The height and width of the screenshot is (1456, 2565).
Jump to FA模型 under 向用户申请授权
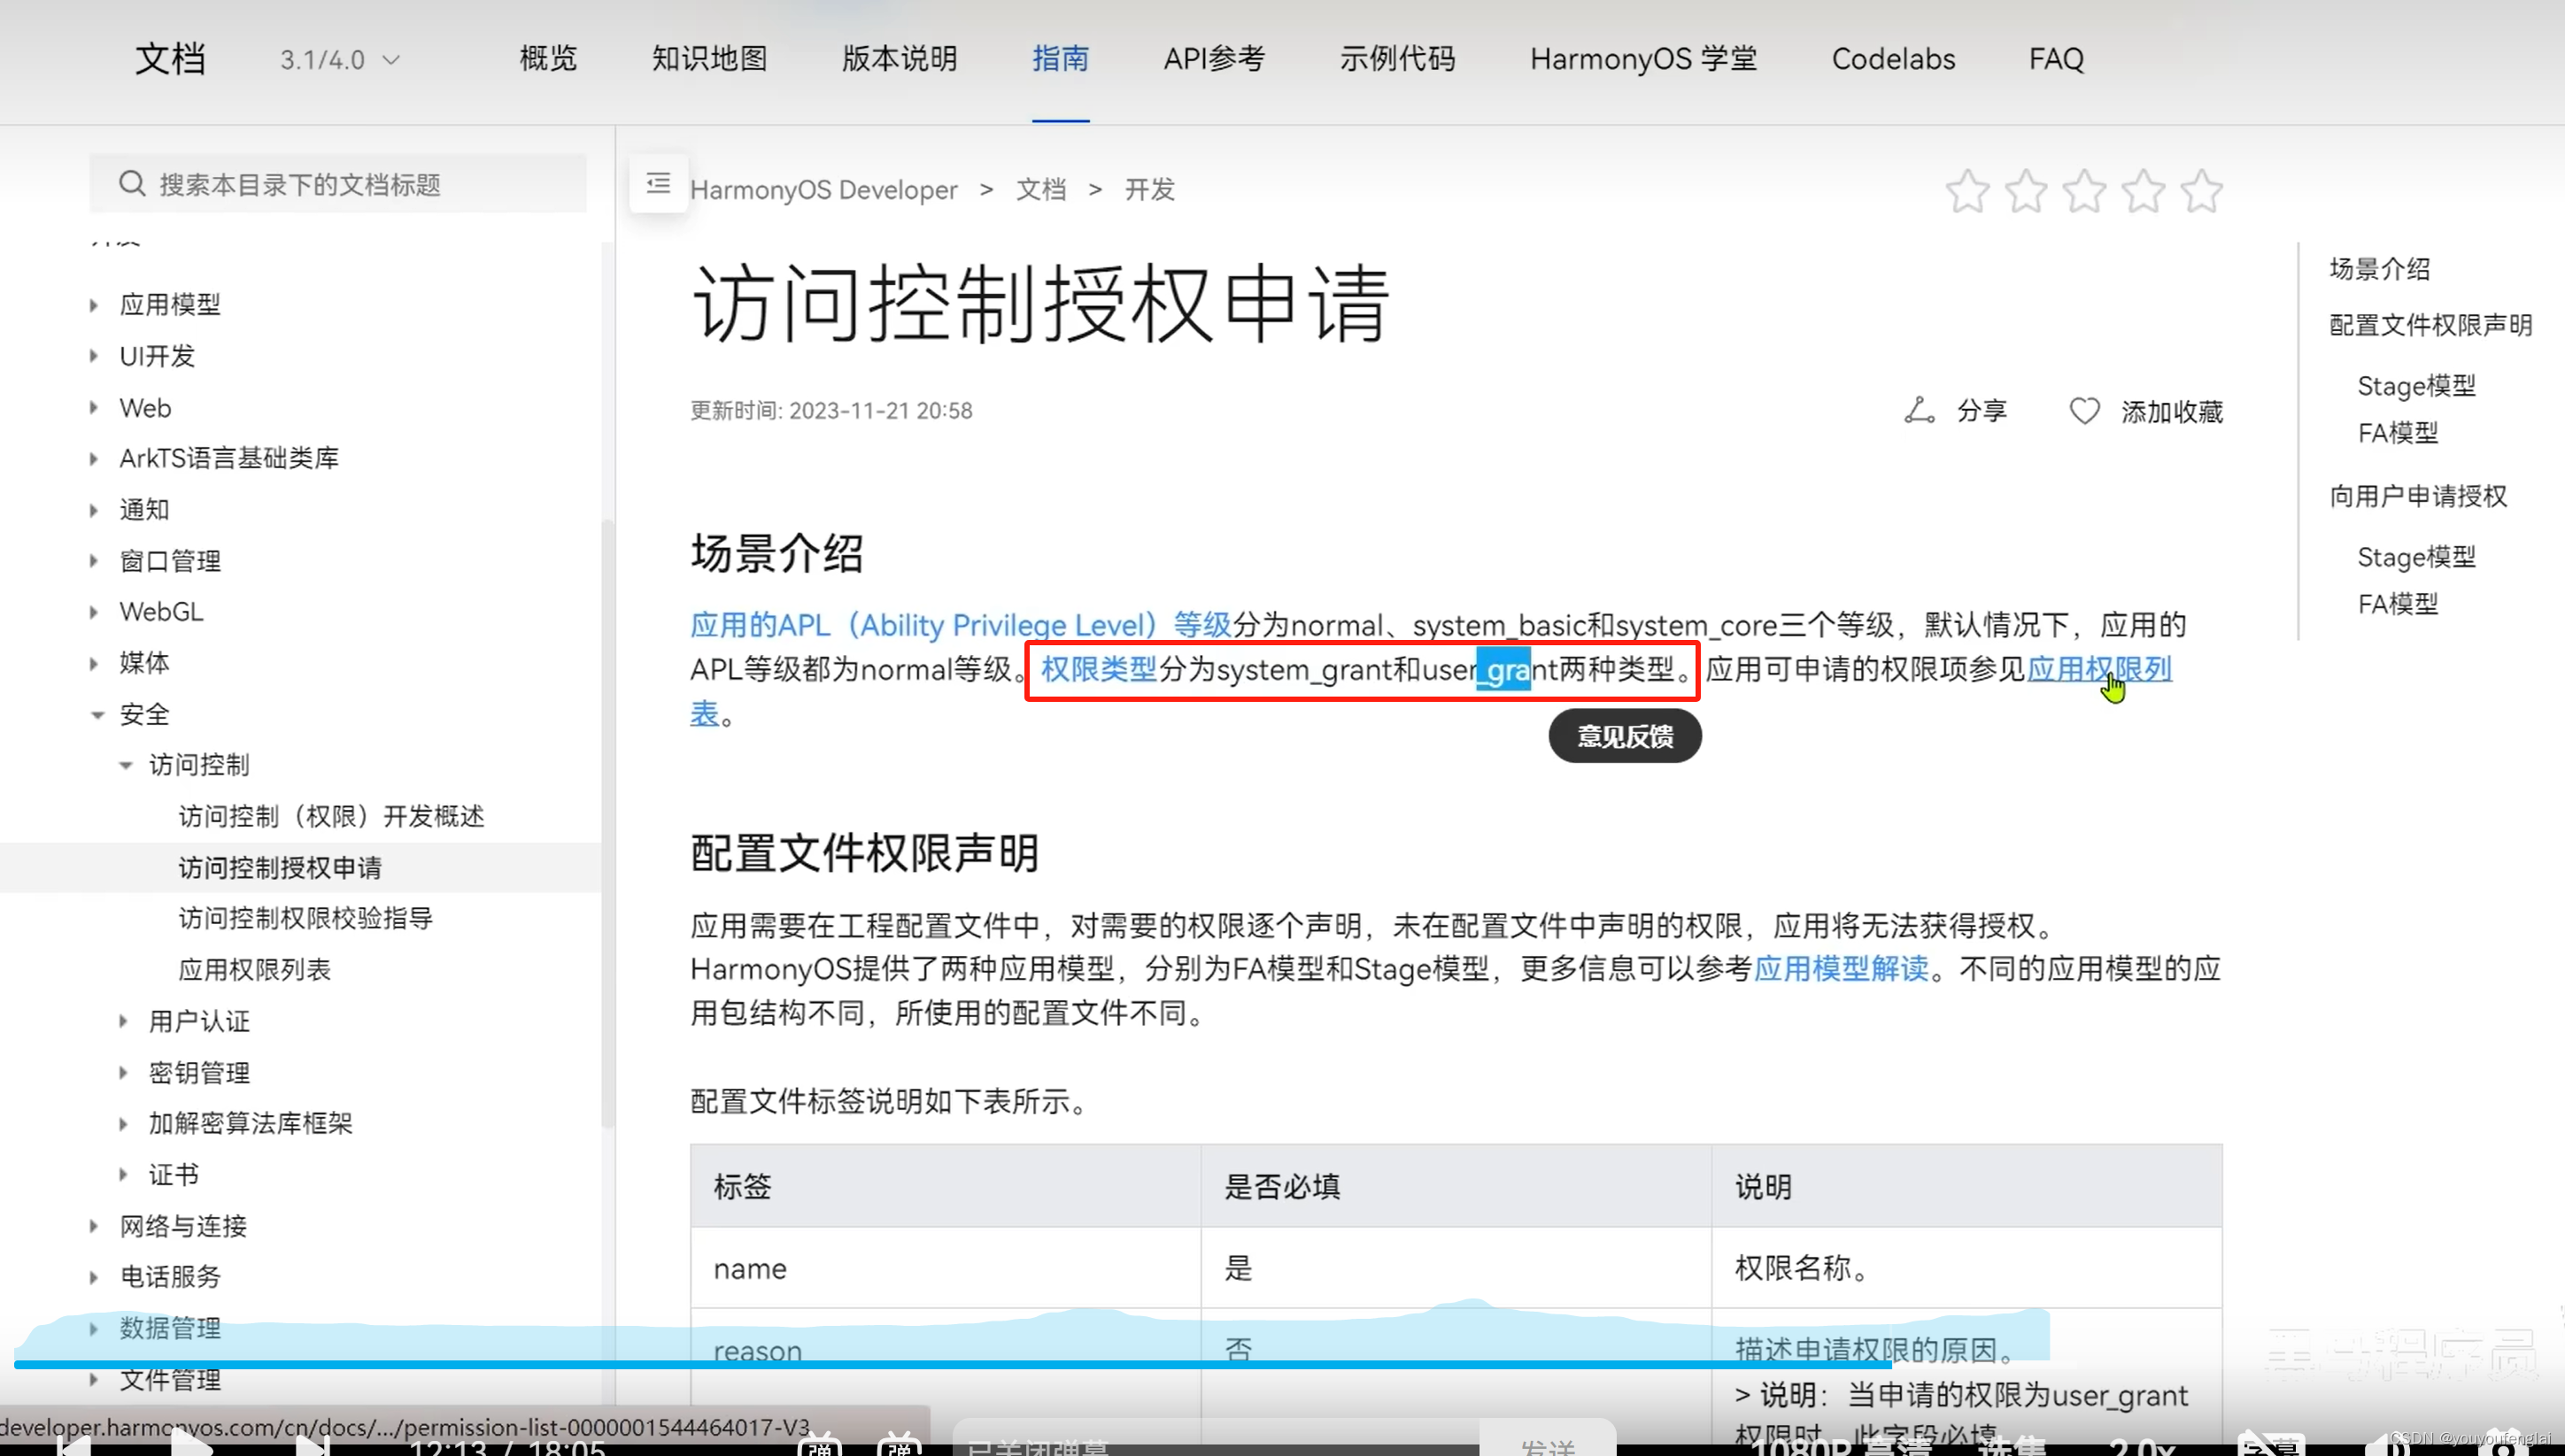pos(2397,604)
